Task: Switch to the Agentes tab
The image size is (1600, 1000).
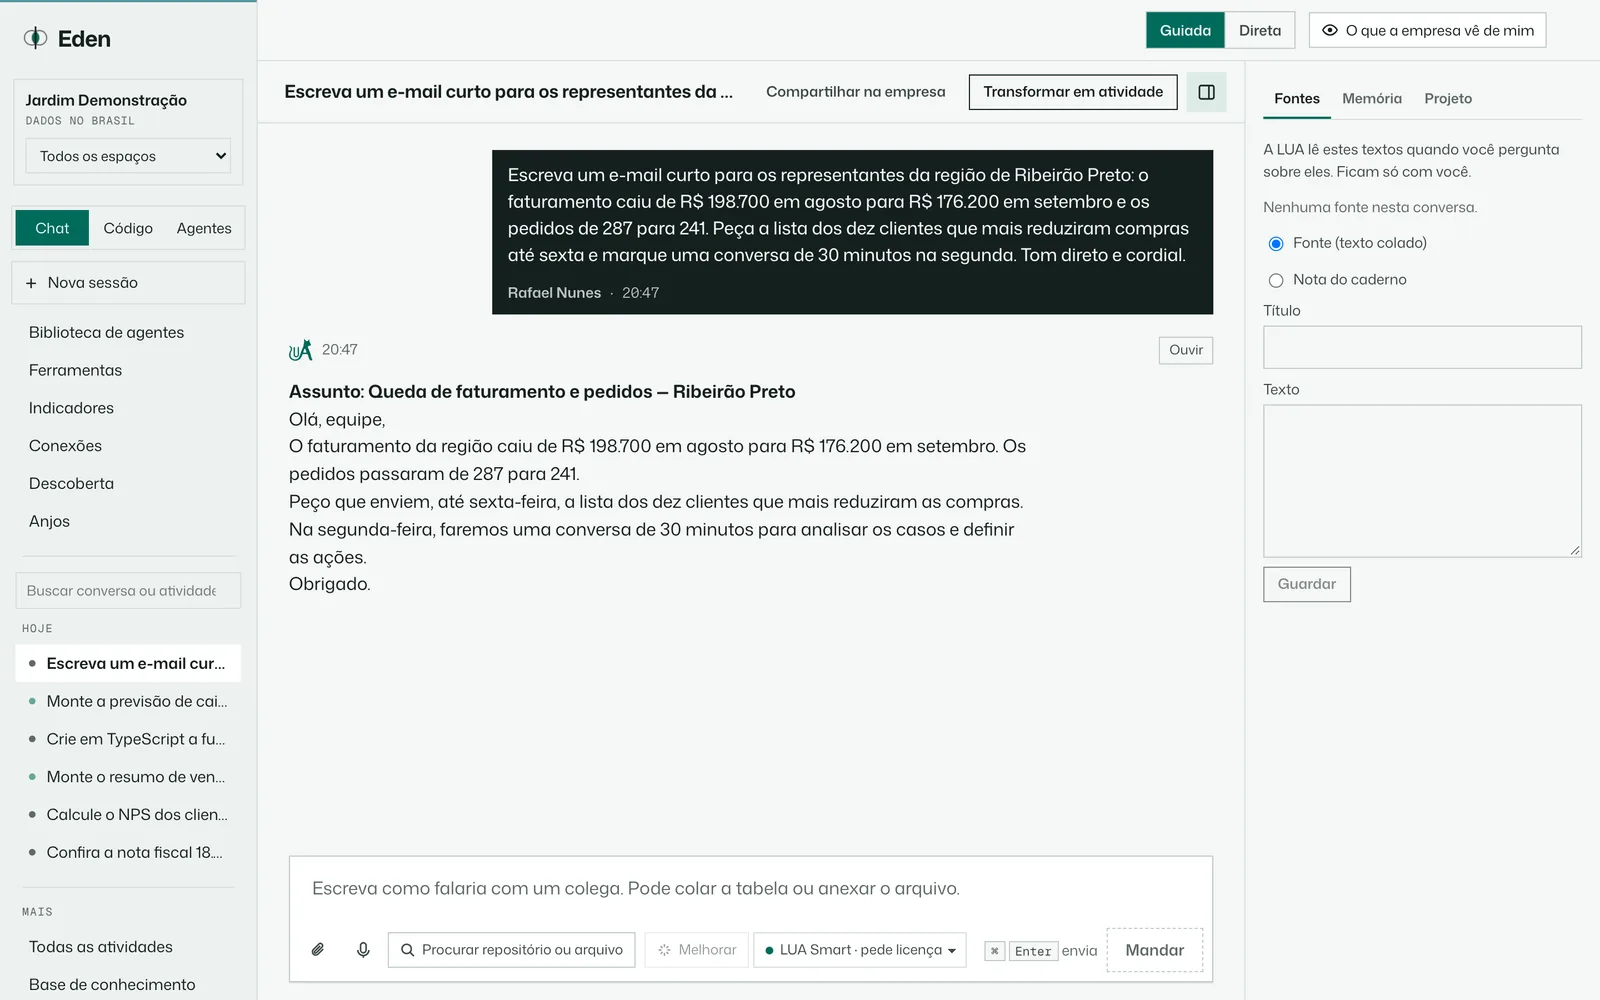Action: 204,228
